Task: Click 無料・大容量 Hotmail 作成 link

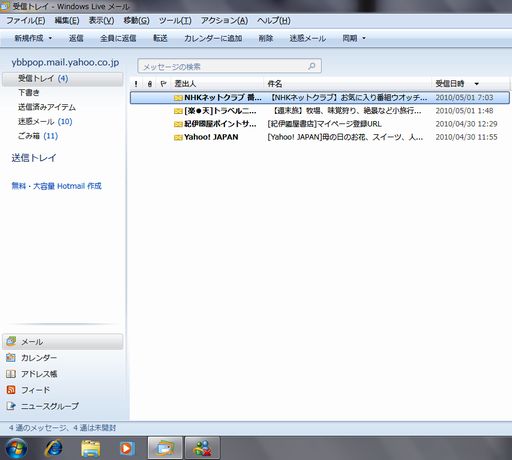Action: 56,186
